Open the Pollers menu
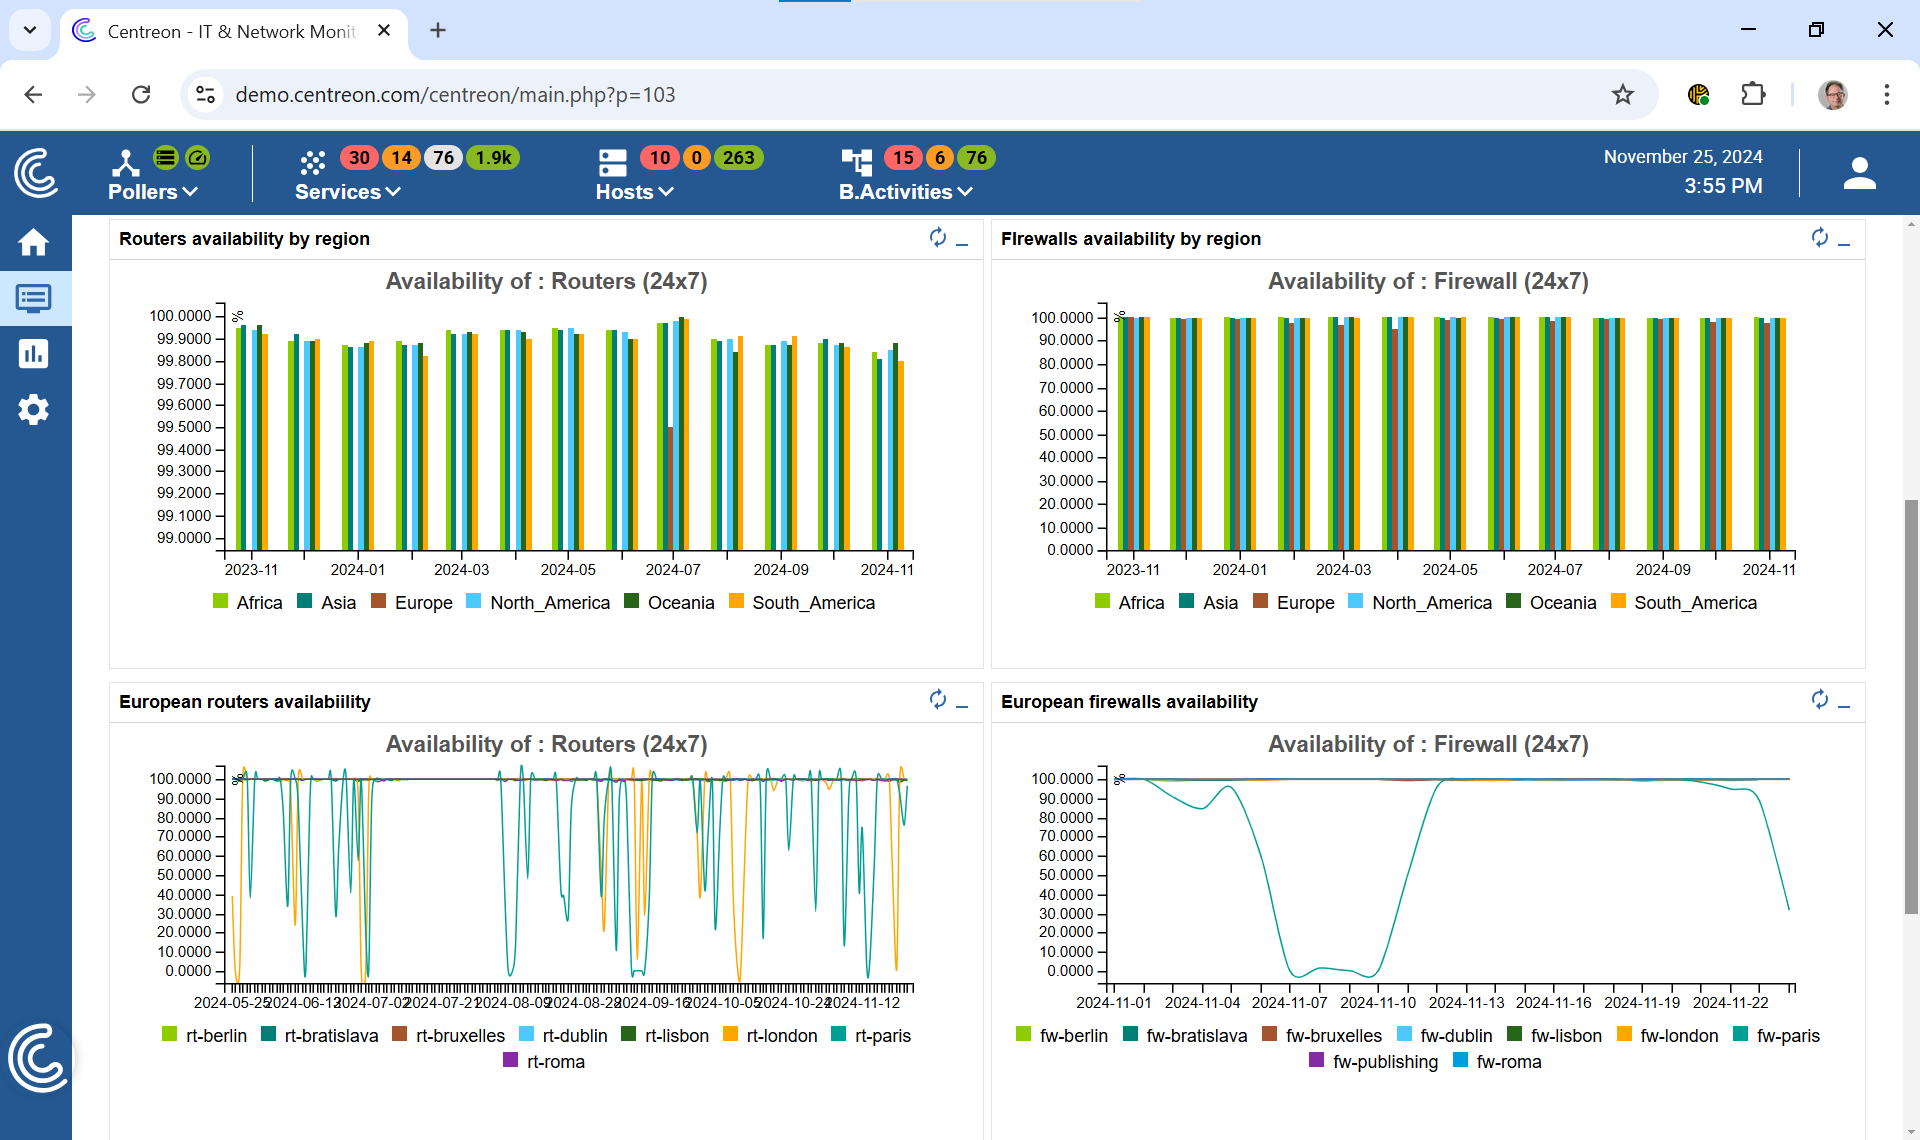Viewport: 1920px width, 1140px height. coord(151,191)
